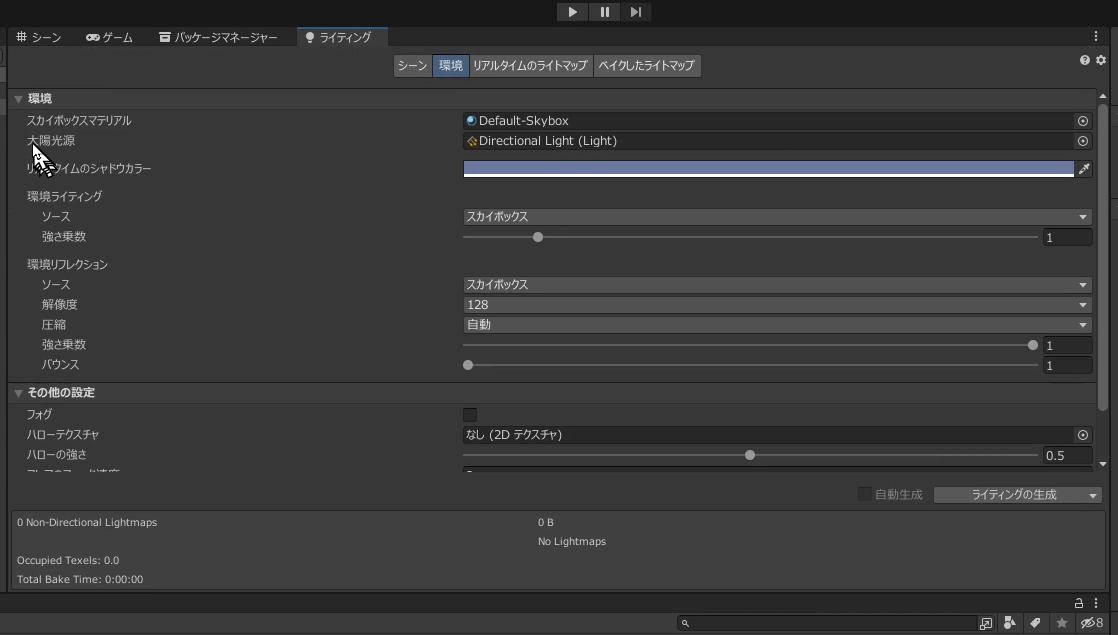Toggle the 自動生成 checkbox
Image resolution: width=1118 pixels, height=635 pixels.
865,495
